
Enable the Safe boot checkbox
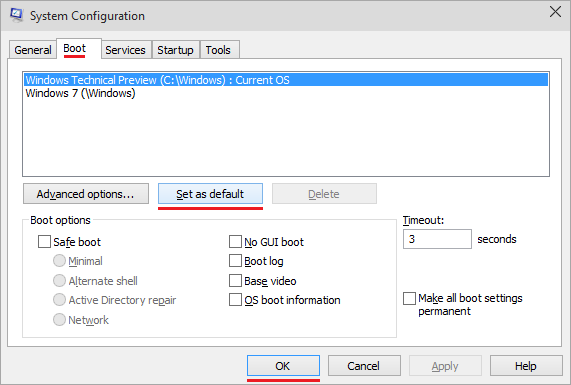[x=44, y=241]
